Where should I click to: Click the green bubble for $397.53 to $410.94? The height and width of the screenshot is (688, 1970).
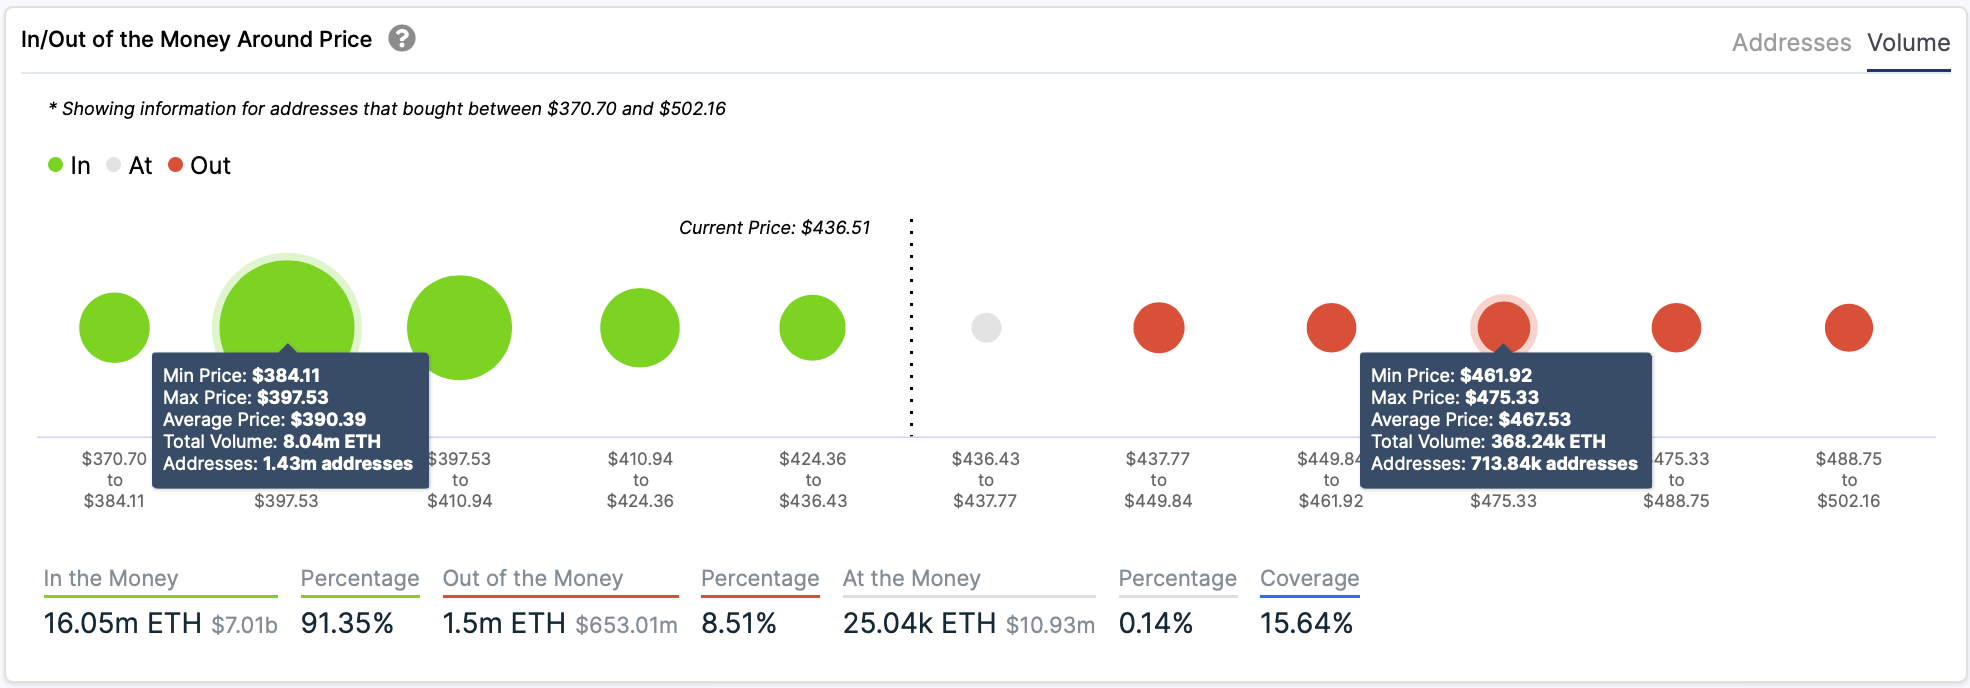460,327
